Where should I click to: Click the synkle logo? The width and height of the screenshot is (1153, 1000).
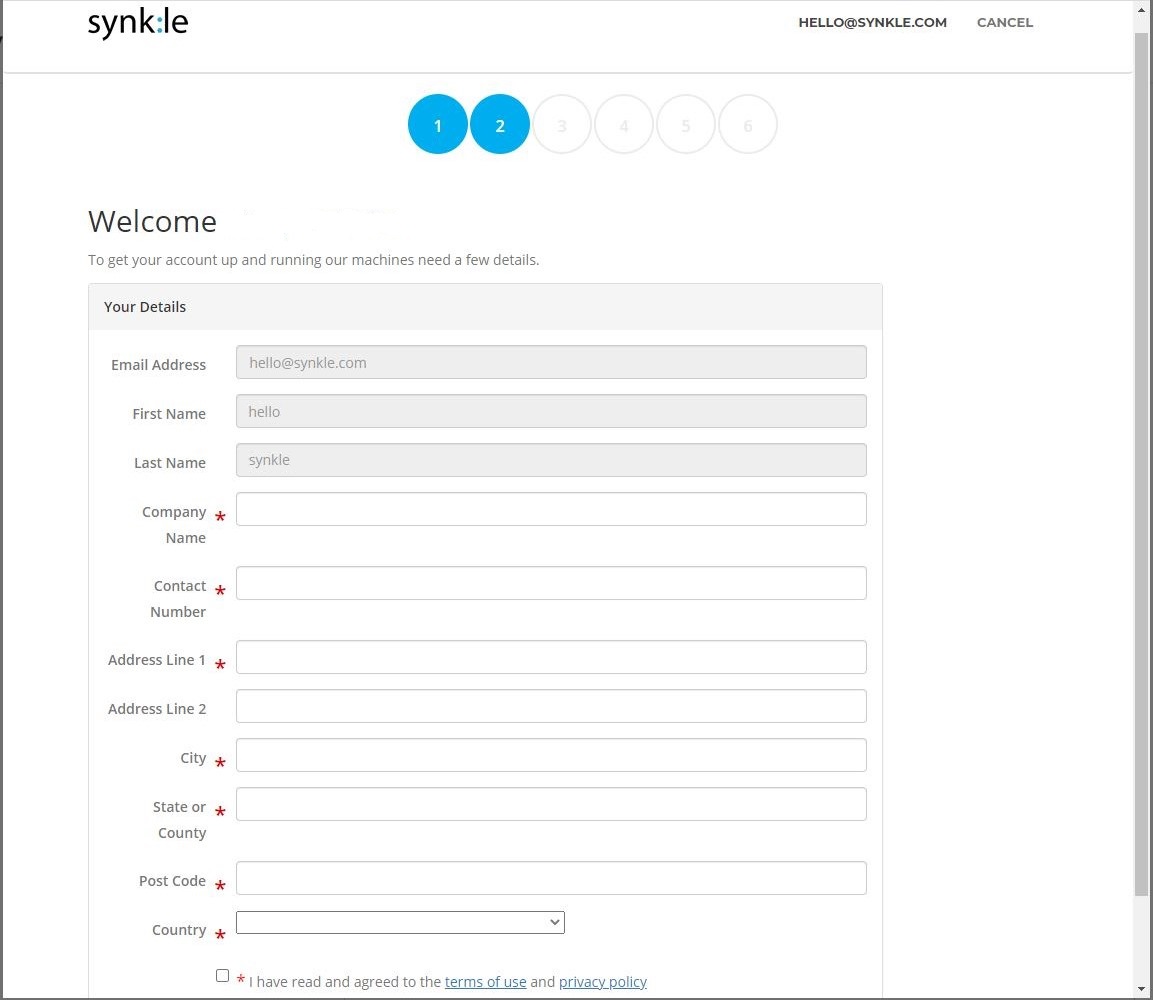[x=138, y=23]
